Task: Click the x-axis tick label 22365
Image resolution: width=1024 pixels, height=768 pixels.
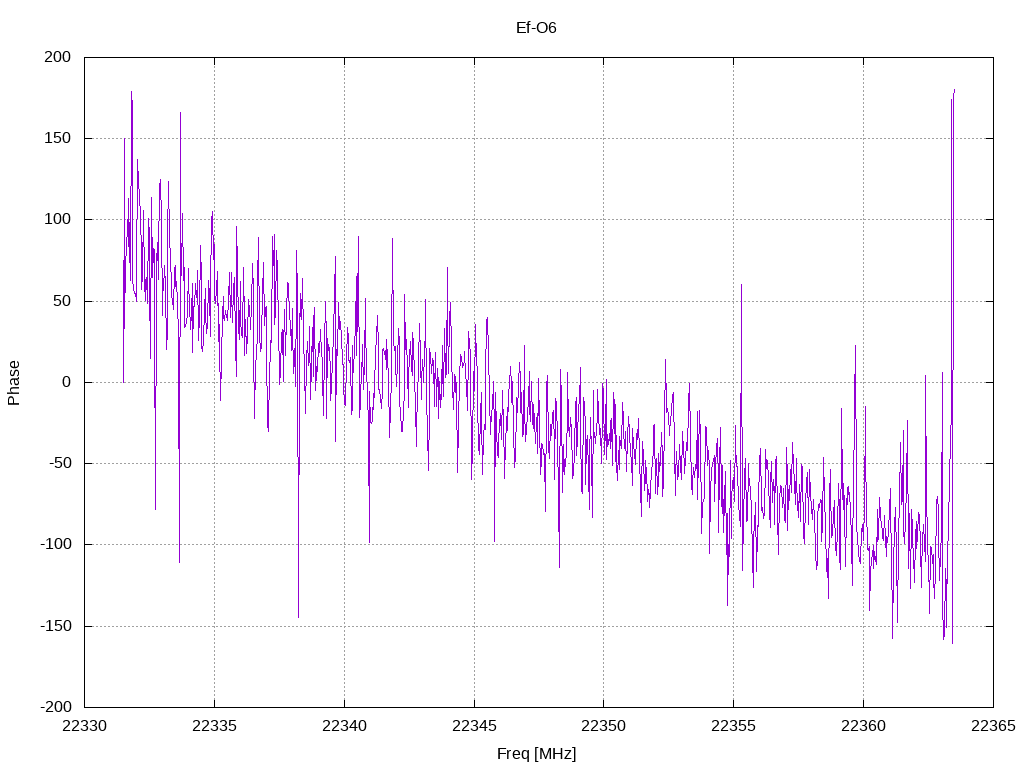Action: pos(993,726)
